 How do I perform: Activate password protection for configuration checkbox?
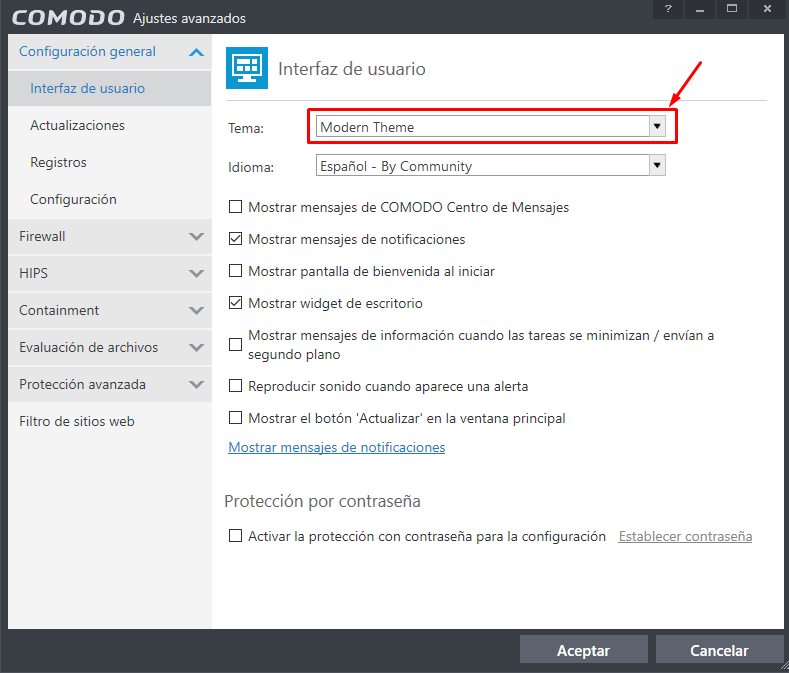[x=235, y=536]
